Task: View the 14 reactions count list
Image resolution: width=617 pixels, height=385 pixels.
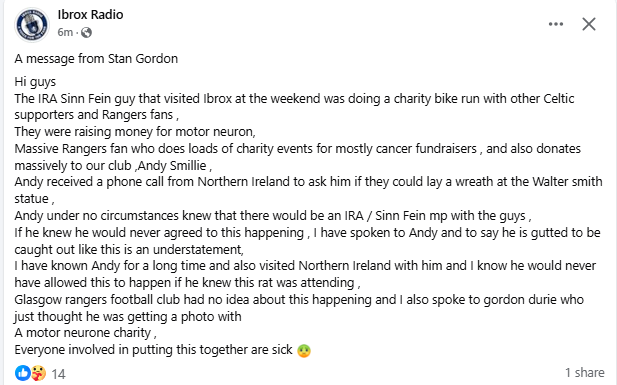Action: click(x=58, y=374)
